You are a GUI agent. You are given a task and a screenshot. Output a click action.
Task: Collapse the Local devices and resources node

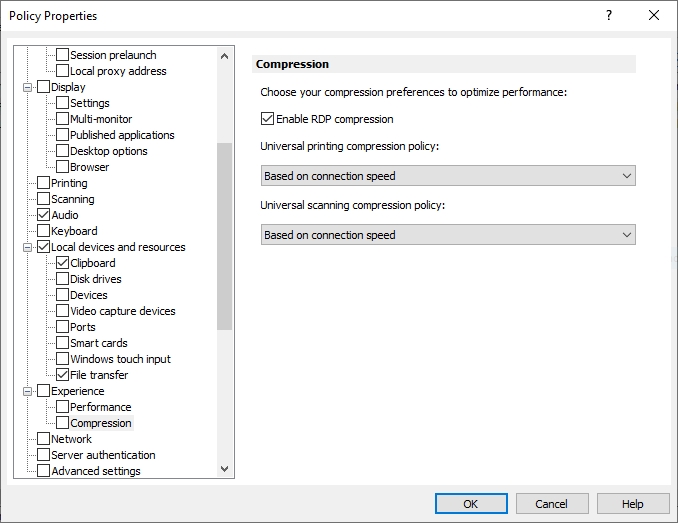click(27, 247)
